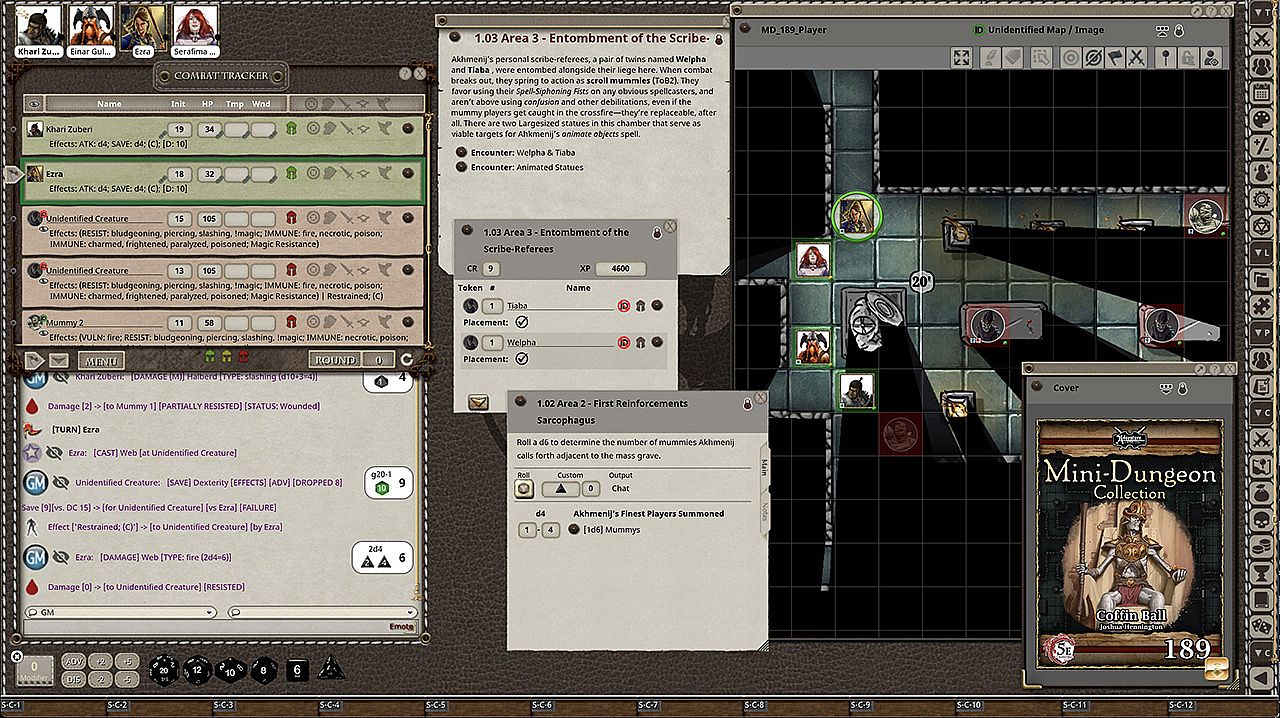Pick up the d8 die
The width and height of the screenshot is (1280, 718).
coord(264,671)
